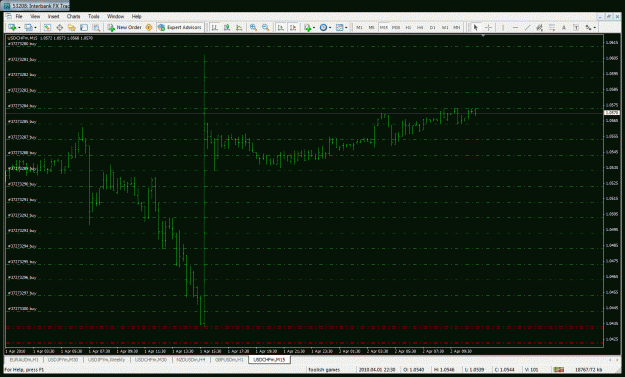The width and height of the screenshot is (625, 377).
Task: Select the Trendline drawing tool
Action: pyautogui.click(x=527, y=27)
